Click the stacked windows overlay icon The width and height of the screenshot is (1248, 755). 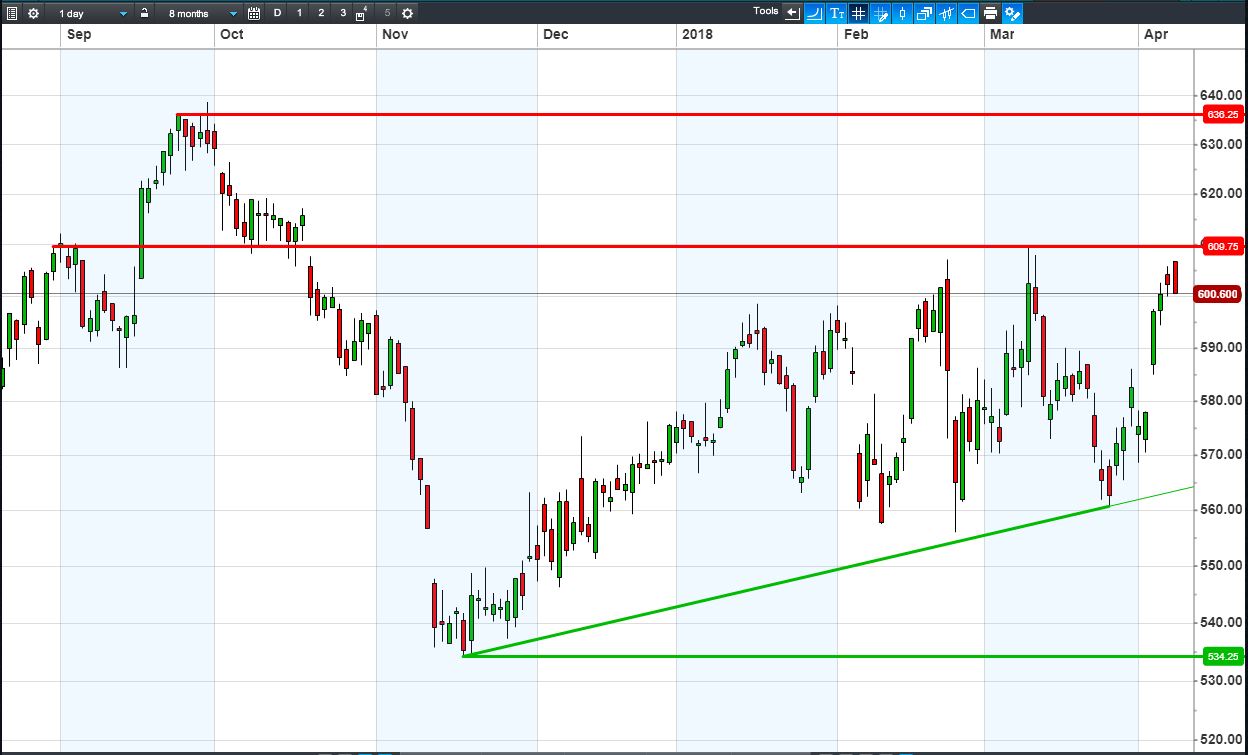924,13
